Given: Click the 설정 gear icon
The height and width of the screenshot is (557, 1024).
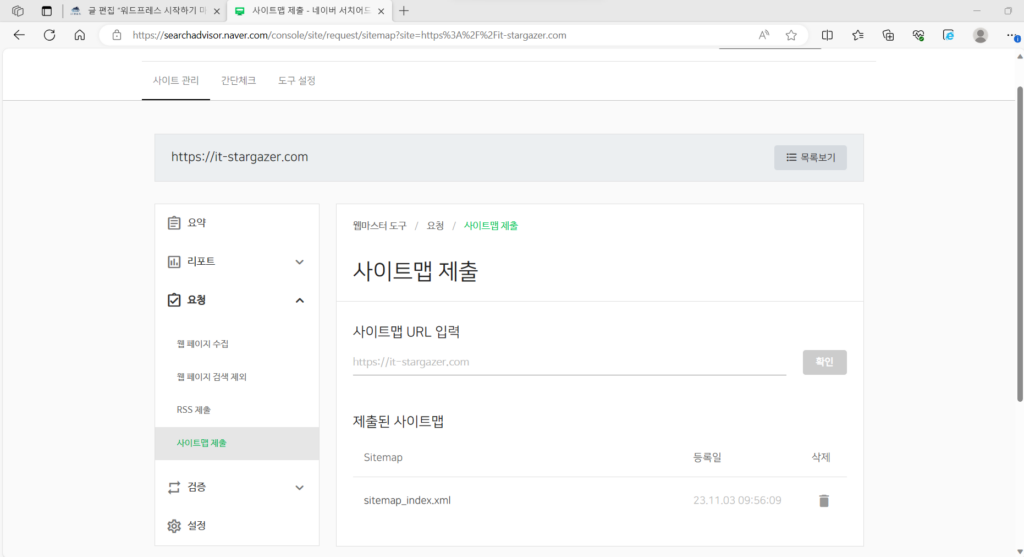Looking at the screenshot, I should pos(174,526).
